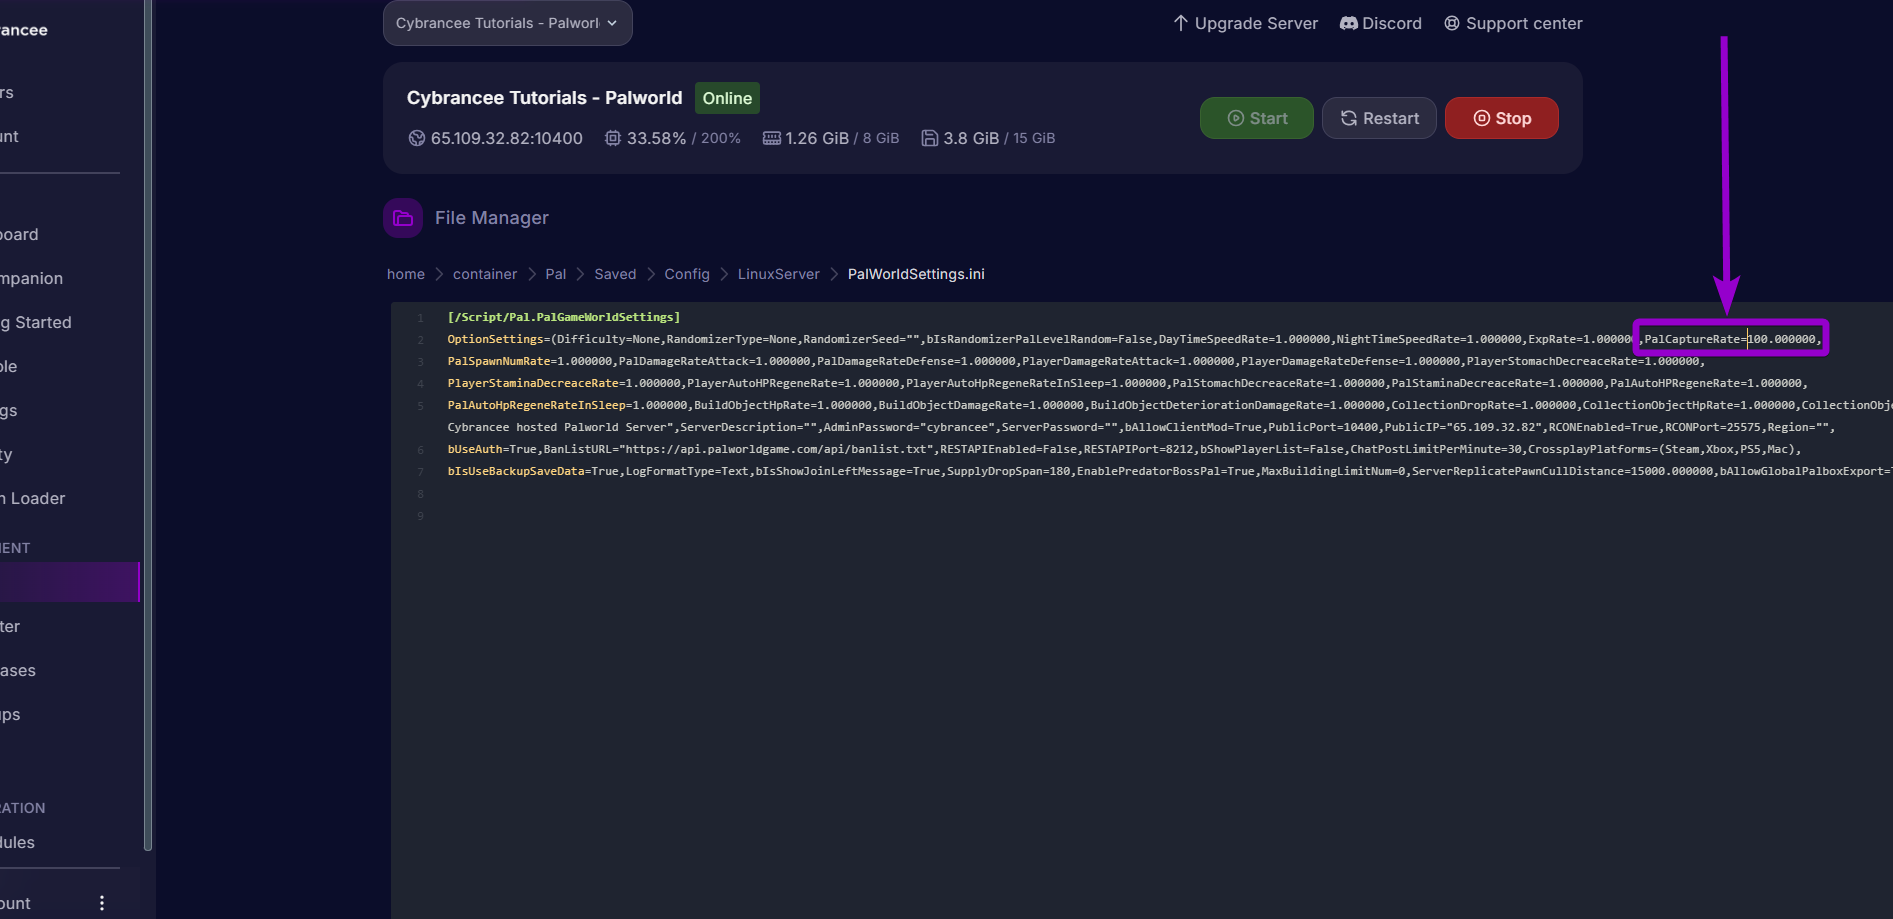Open the Config folder breadcrumb
Screen dimensions: 1893x919
click(x=687, y=274)
